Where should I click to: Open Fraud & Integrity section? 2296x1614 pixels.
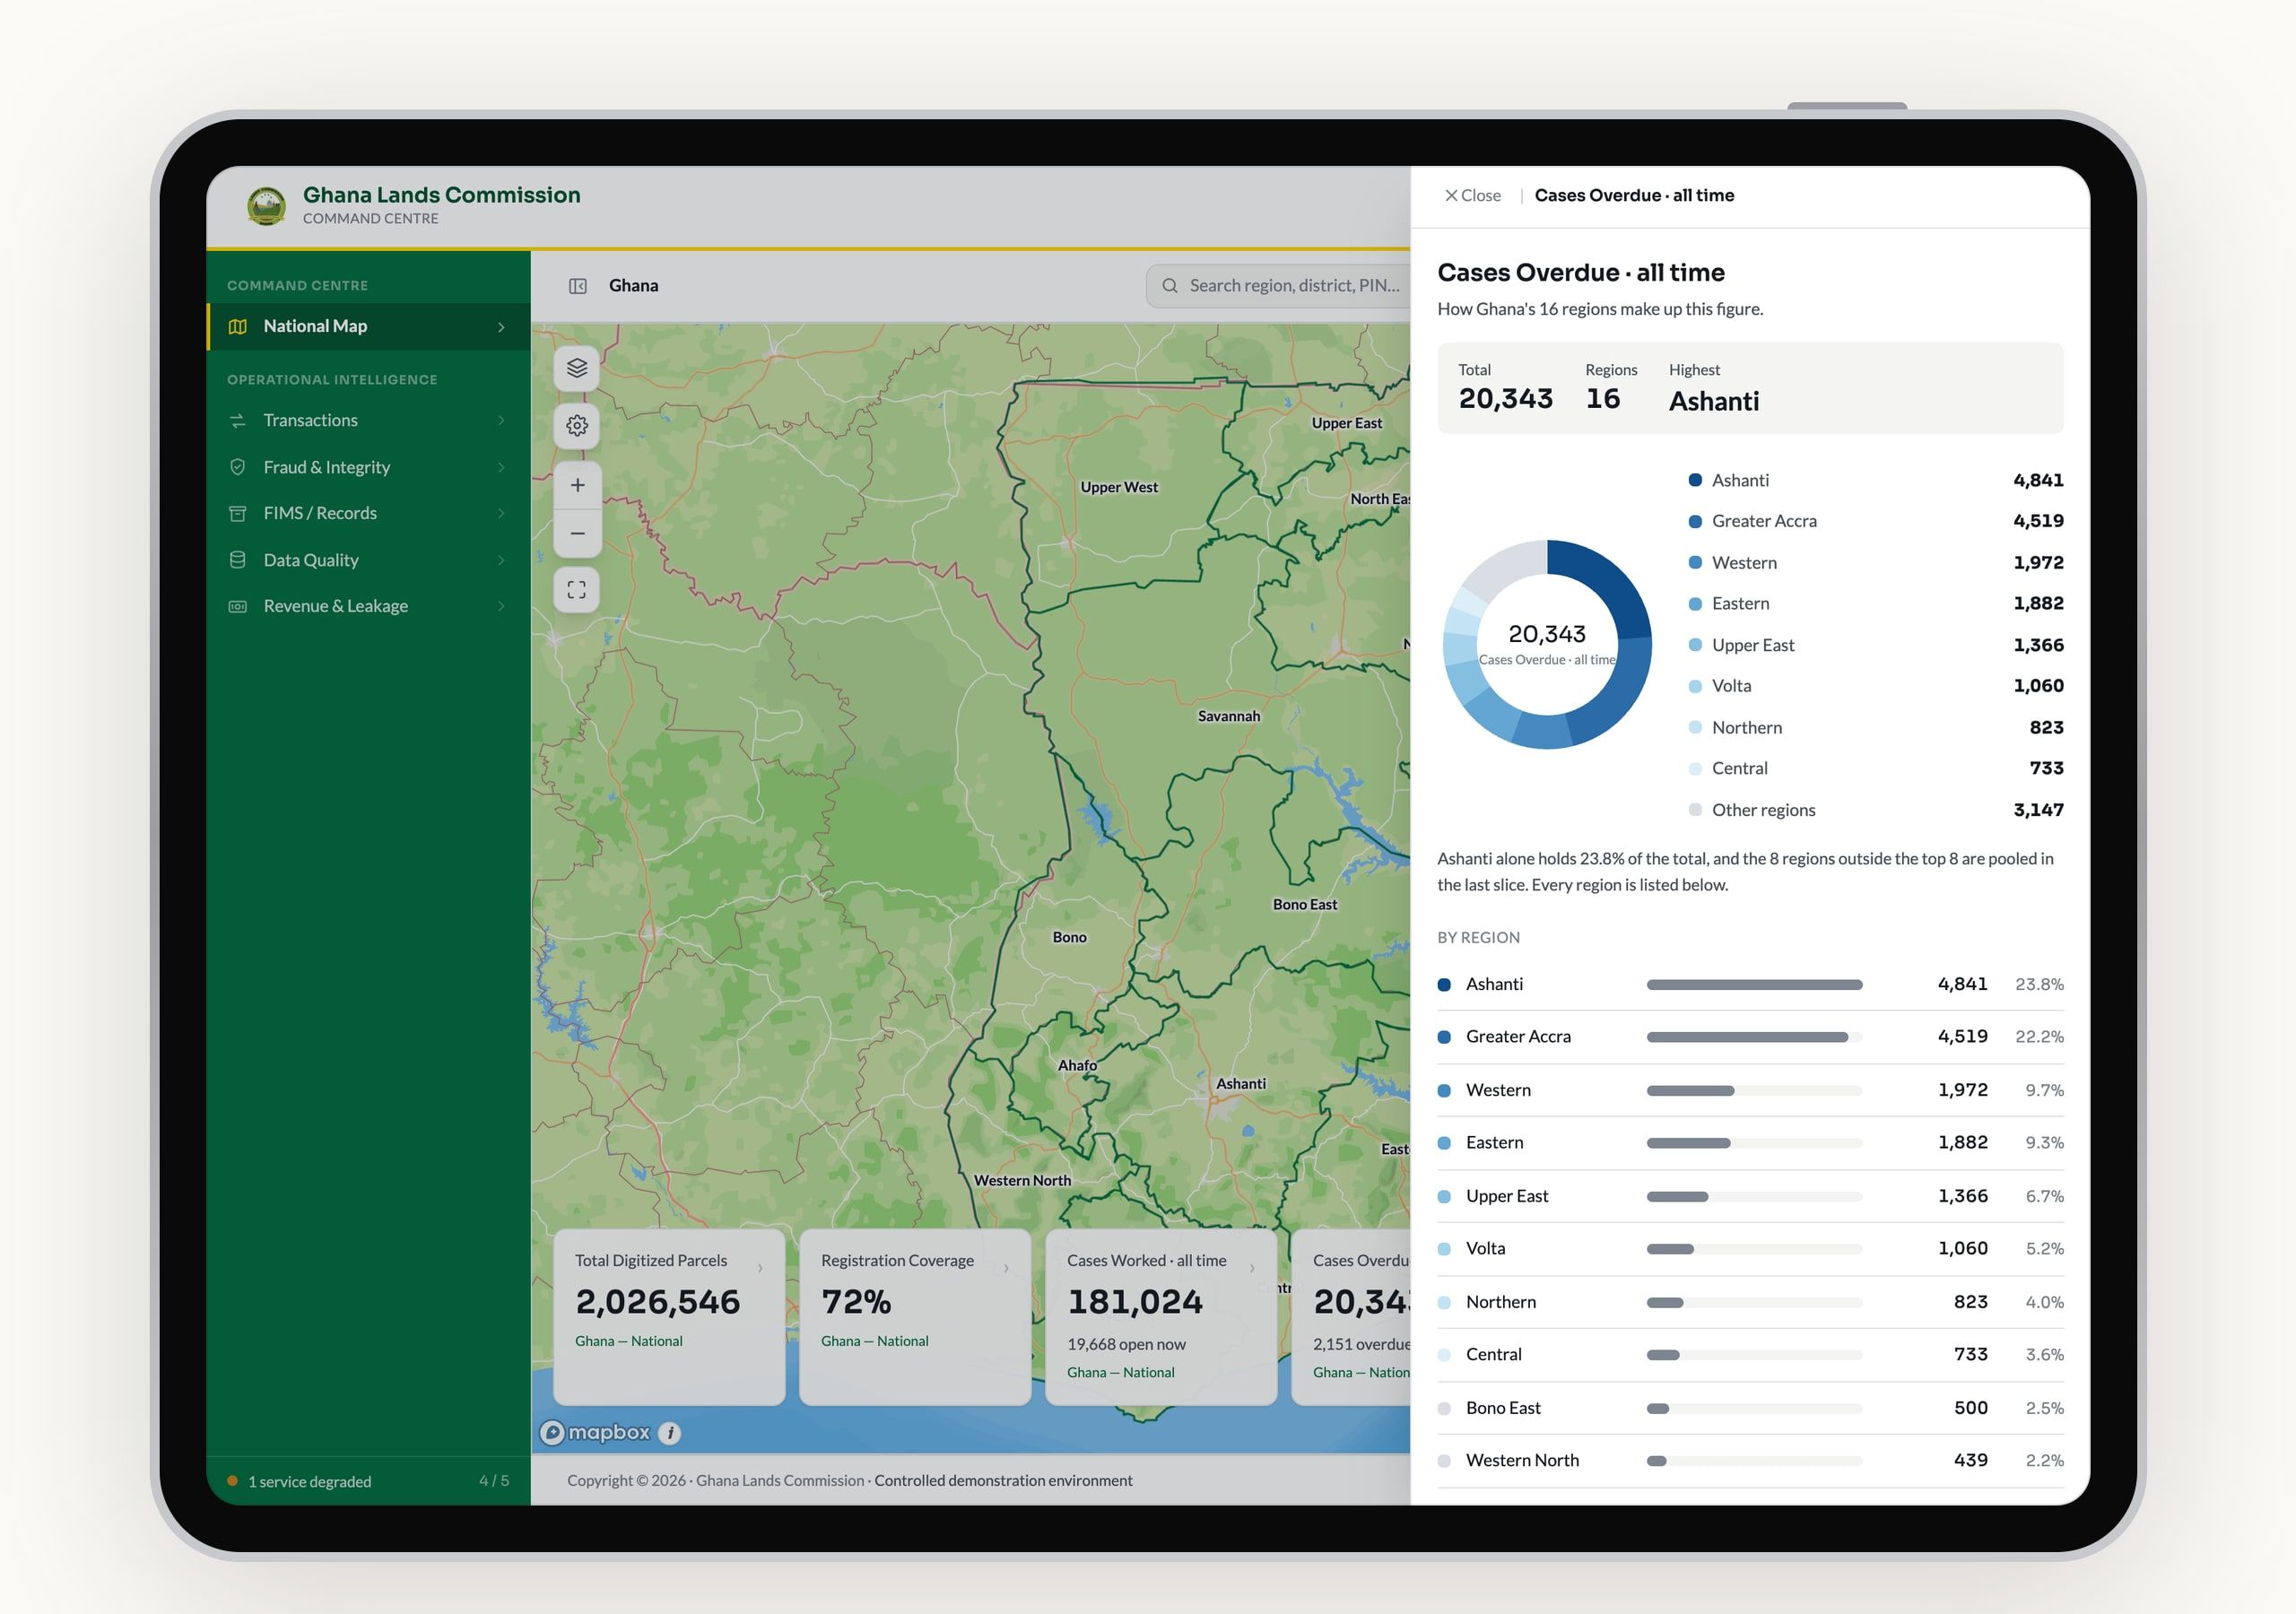point(369,467)
